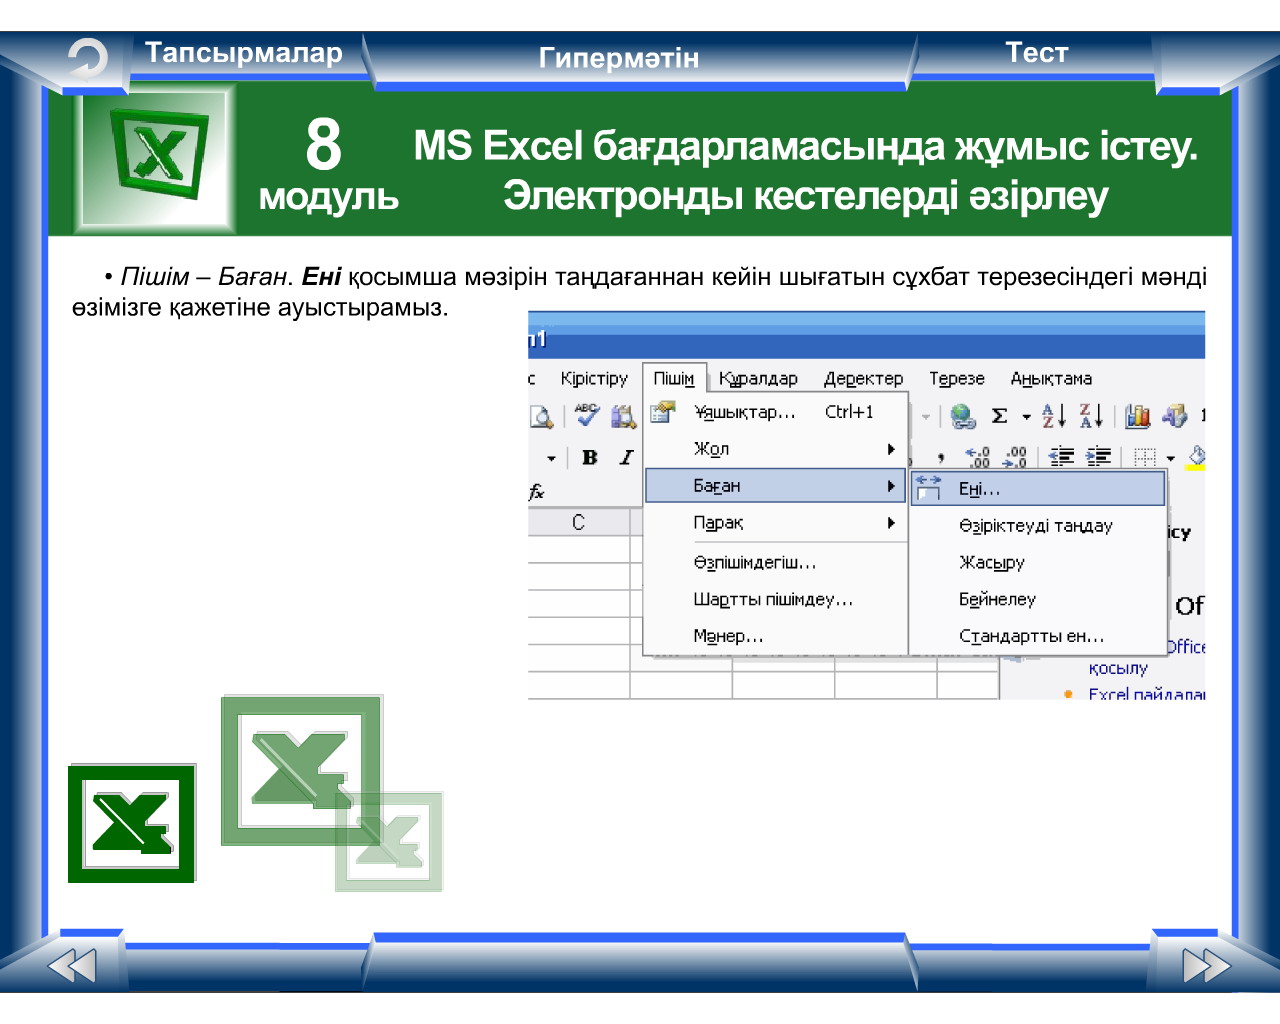Image resolution: width=1280 pixels, height=1024 pixels.
Task: Toggle Bold formatting
Action: (x=590, y=458)
